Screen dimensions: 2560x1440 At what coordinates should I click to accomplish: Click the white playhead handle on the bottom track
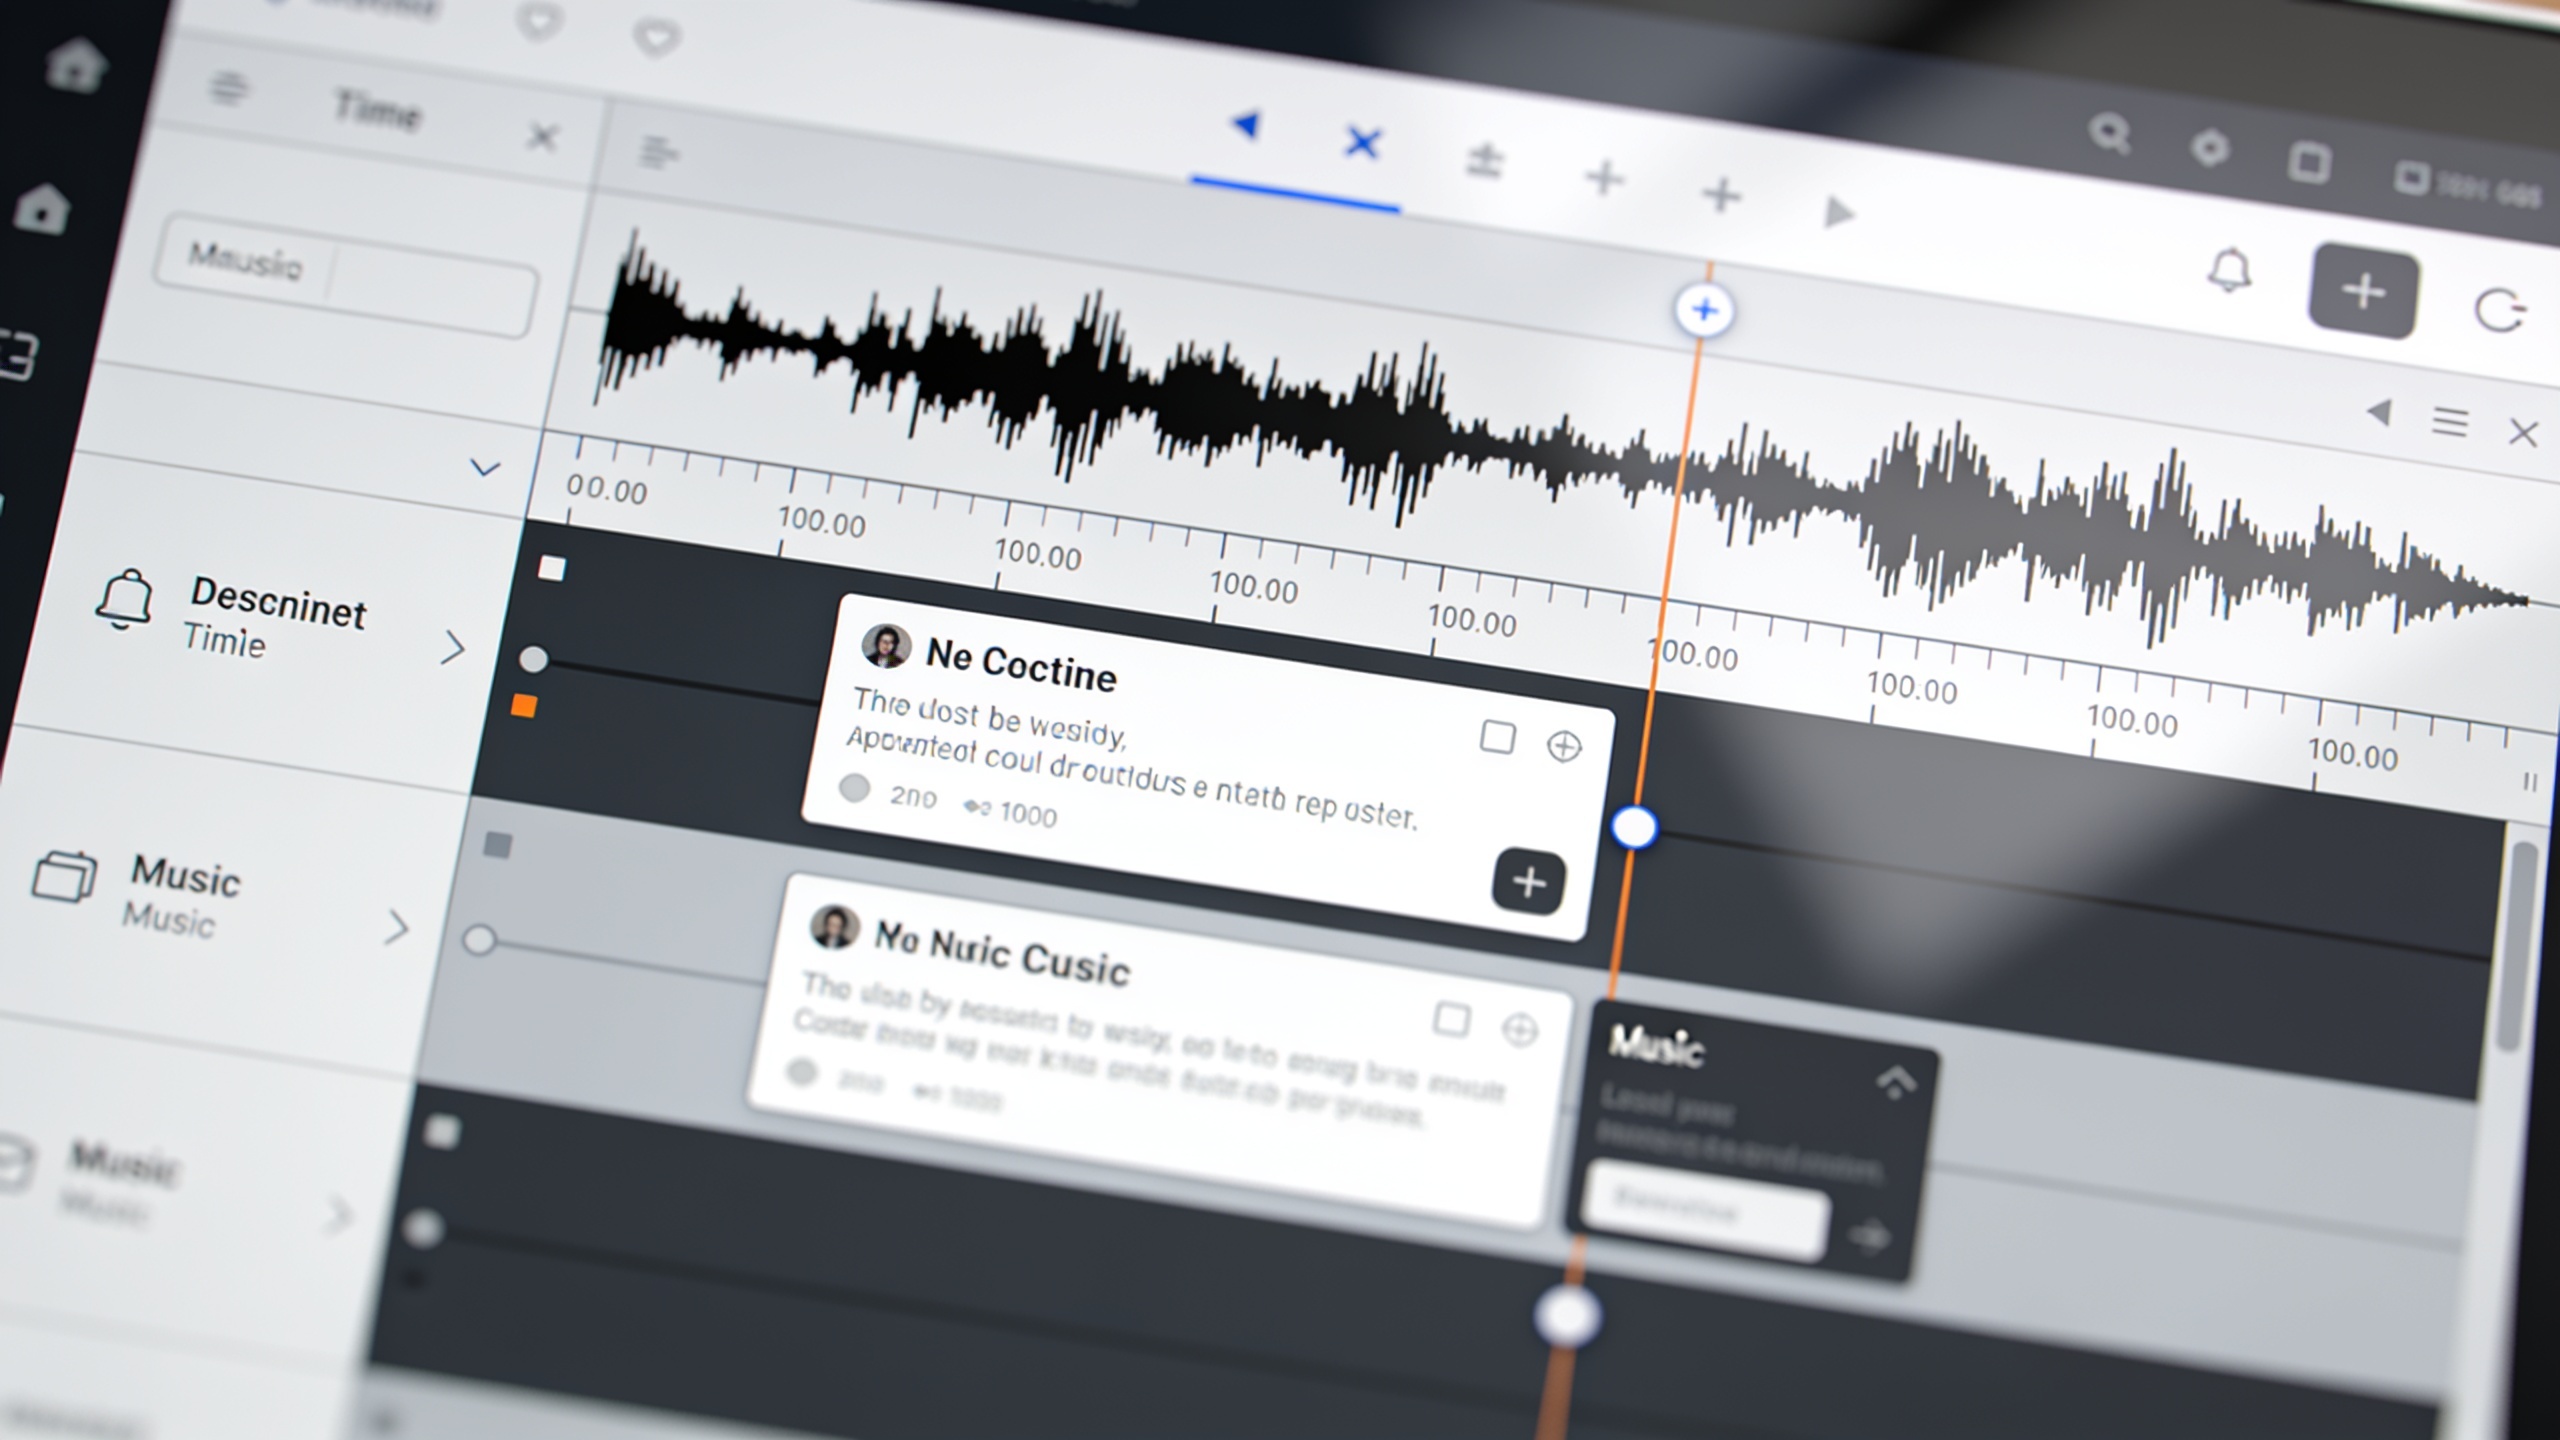tap(1568, 1316)
